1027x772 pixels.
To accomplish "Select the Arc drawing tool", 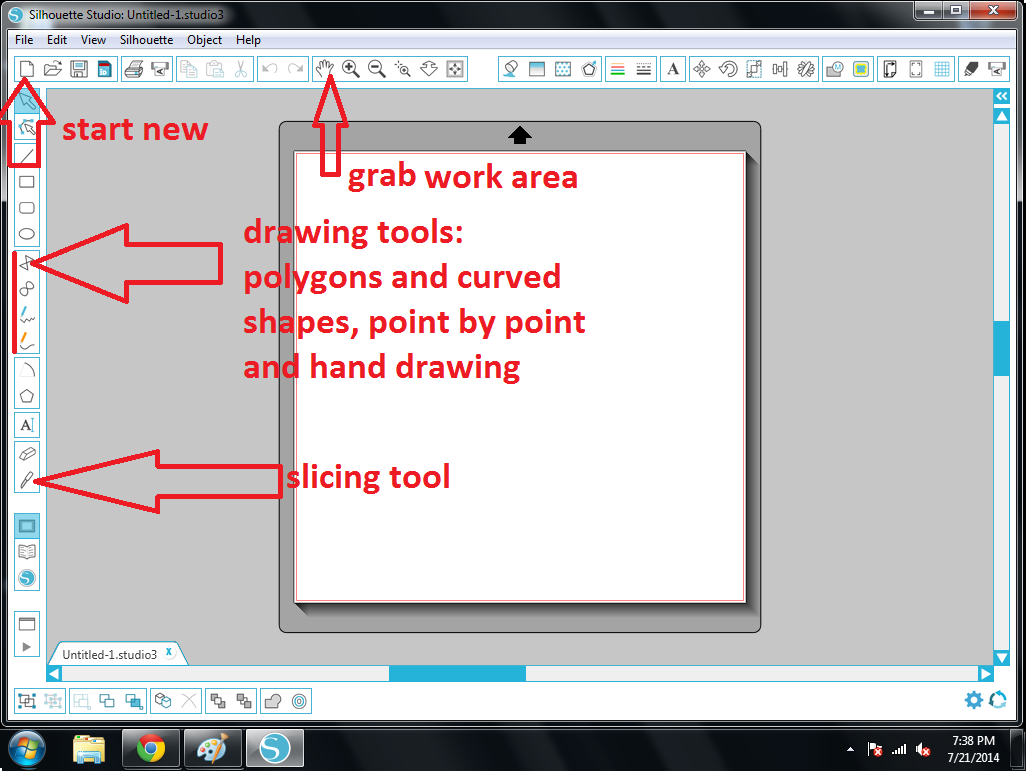I will pos(27,370).
